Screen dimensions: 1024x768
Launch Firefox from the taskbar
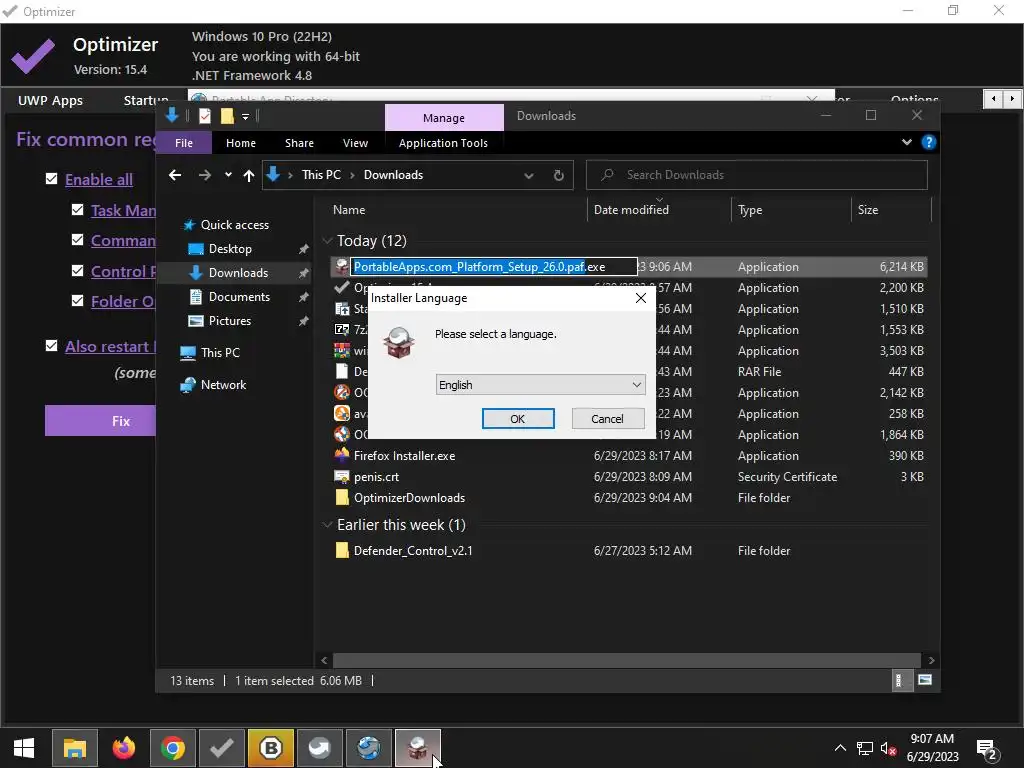tap(123, 748)
